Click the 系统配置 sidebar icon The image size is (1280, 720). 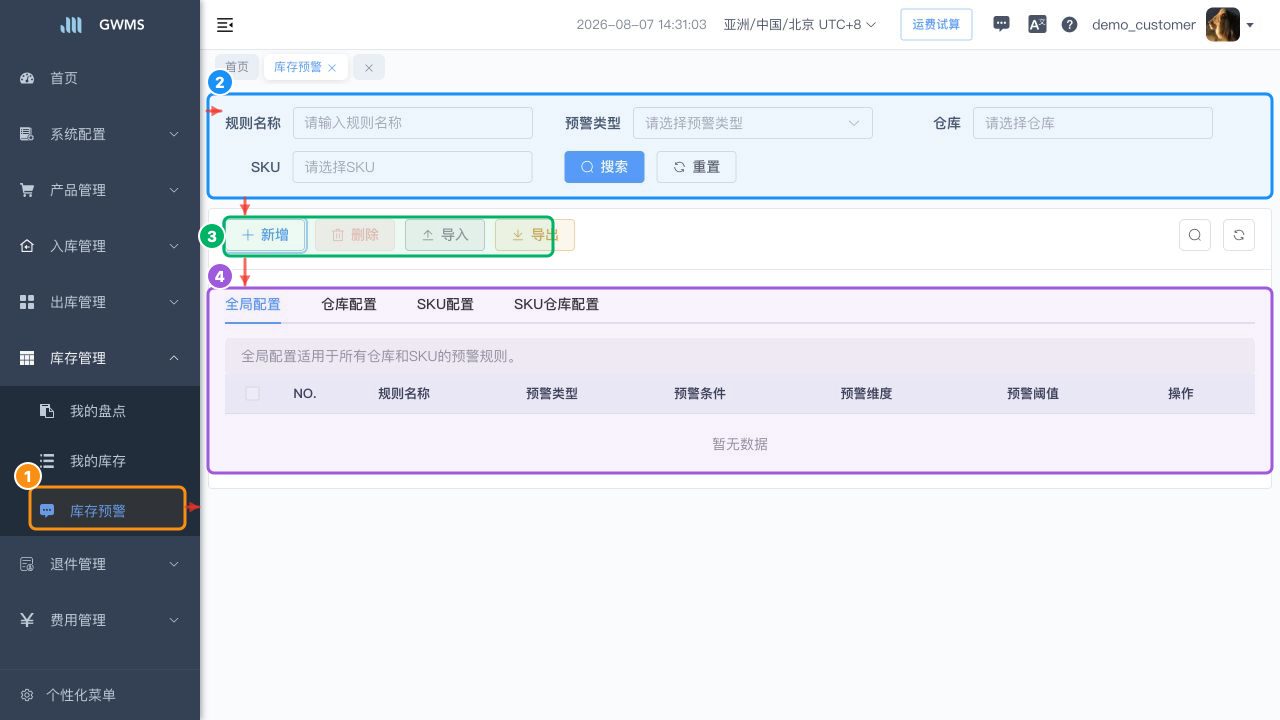[x=27, y=134]
